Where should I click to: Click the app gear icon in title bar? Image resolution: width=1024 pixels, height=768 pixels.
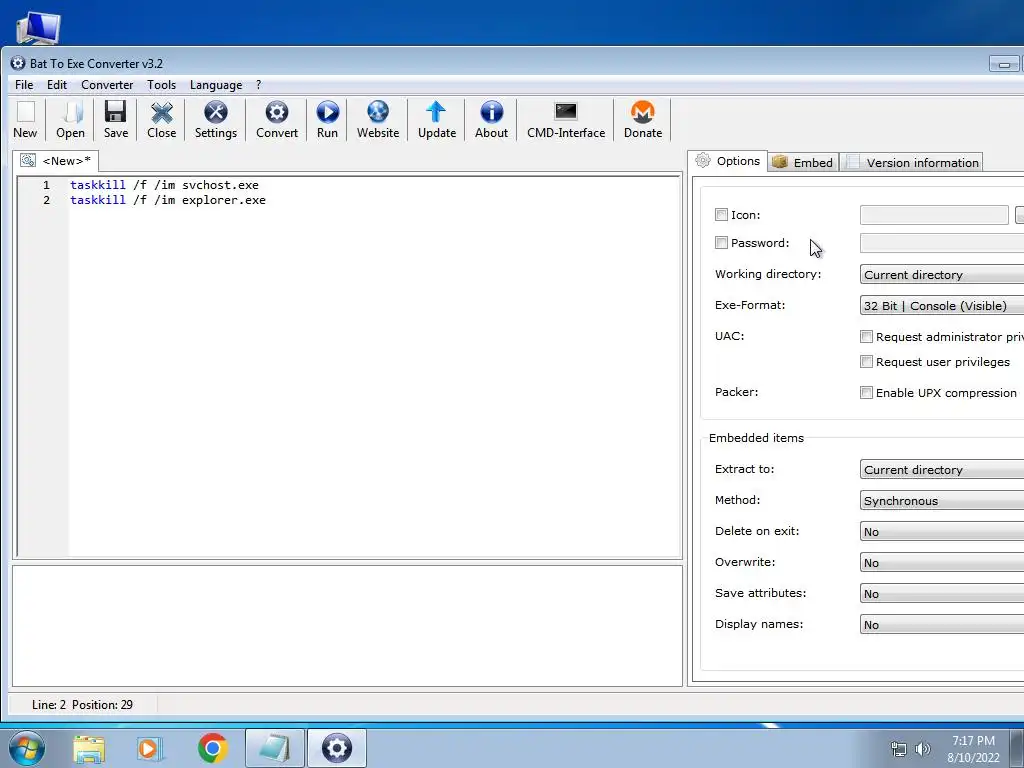pyautogui.click(x=18, y=63)
